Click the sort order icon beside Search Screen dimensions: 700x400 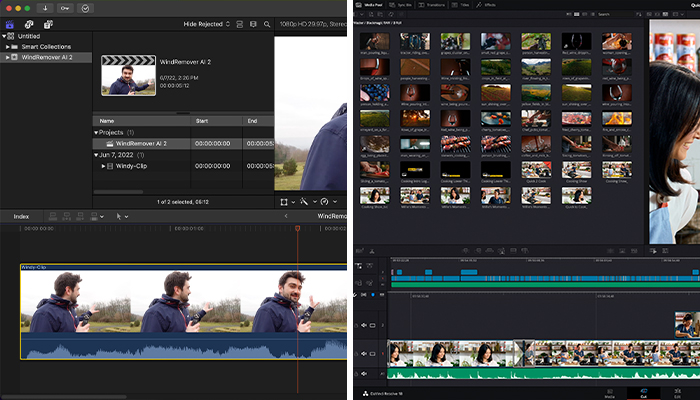639,14
